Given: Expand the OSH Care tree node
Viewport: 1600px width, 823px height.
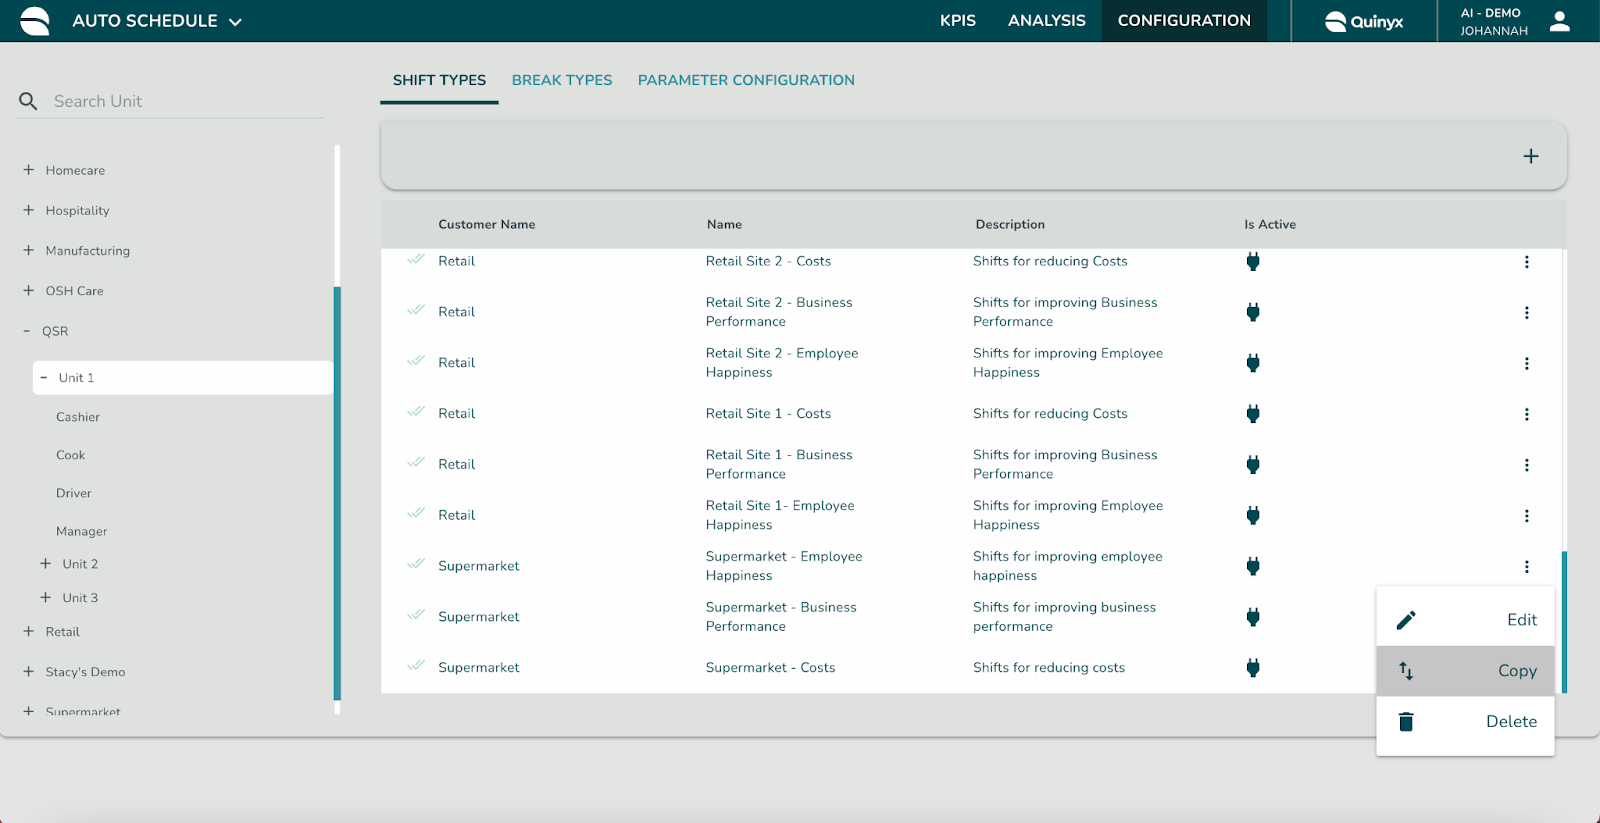Looking at the screenshot, I should pyautogui.click(x=29, y=290).
